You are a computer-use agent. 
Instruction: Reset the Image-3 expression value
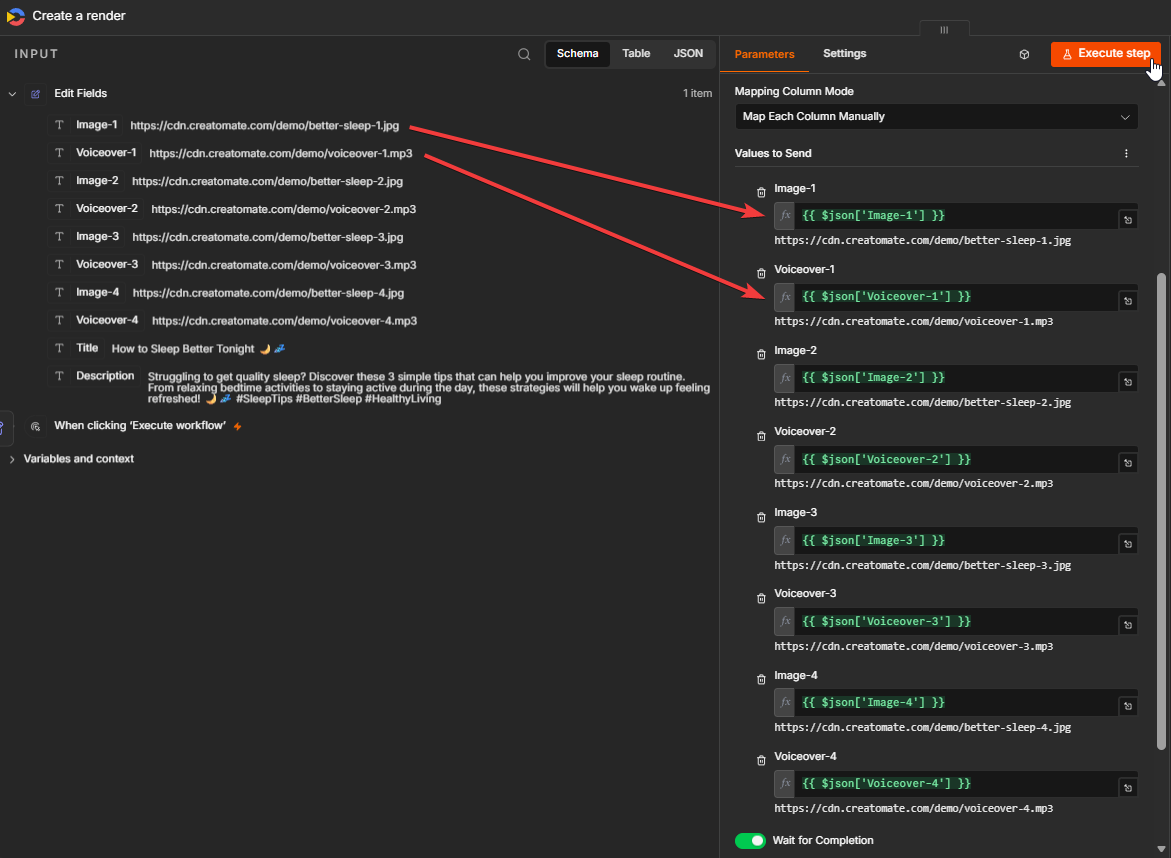point(1128,544)
